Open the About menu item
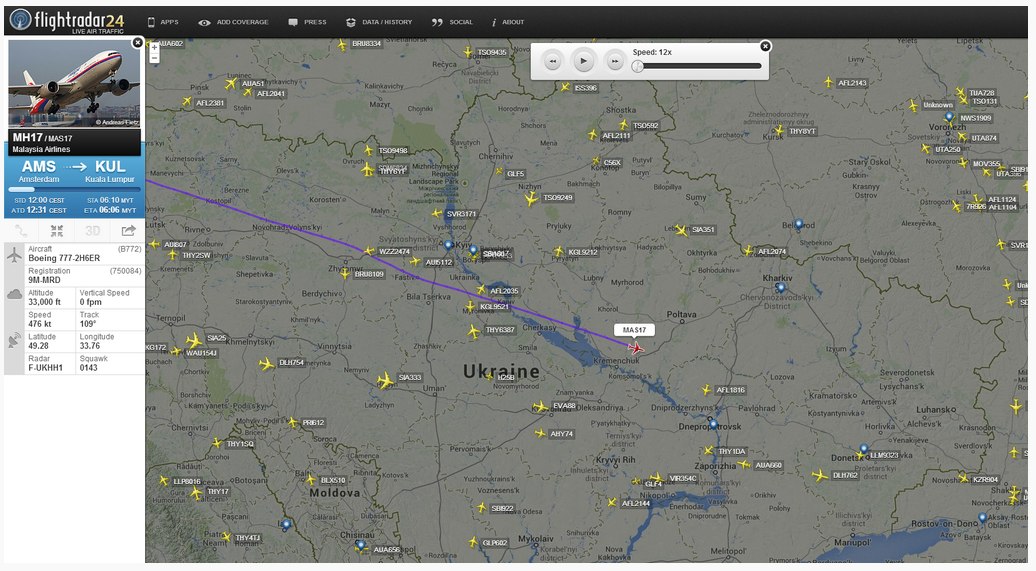The height and width of the screenshot is (571, 1036). [x=508, y=22]
